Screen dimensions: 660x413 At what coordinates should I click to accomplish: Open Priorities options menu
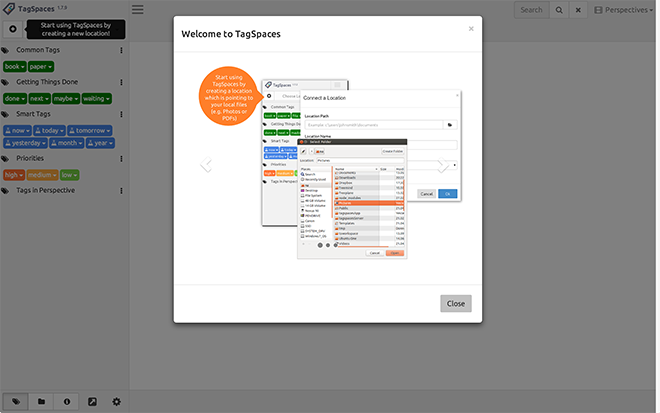[x=121, y=159]
